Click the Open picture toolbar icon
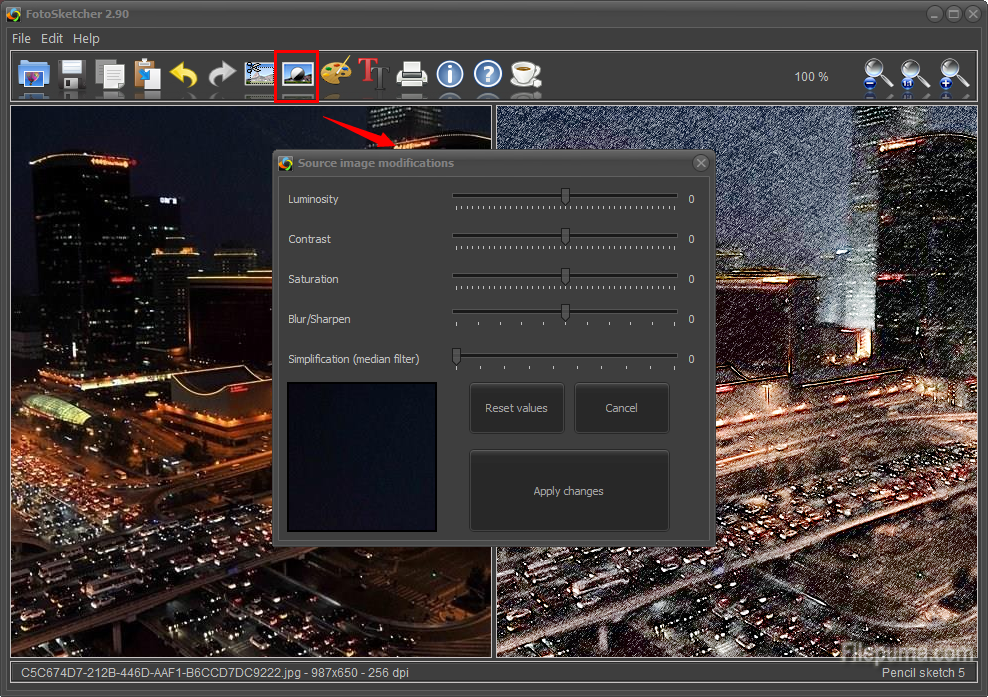The image size is (988, 697). click(x=33, y=74)
